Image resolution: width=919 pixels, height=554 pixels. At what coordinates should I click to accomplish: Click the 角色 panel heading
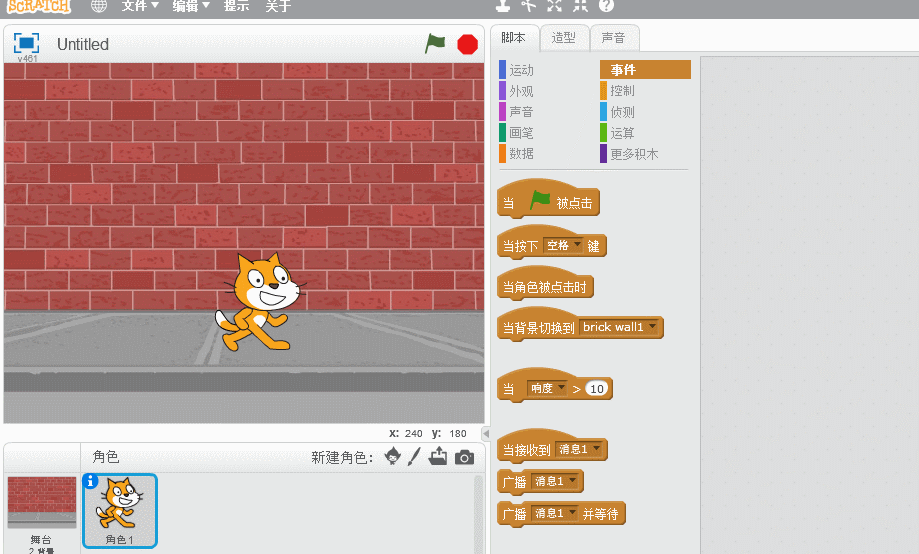click(105, 457)
